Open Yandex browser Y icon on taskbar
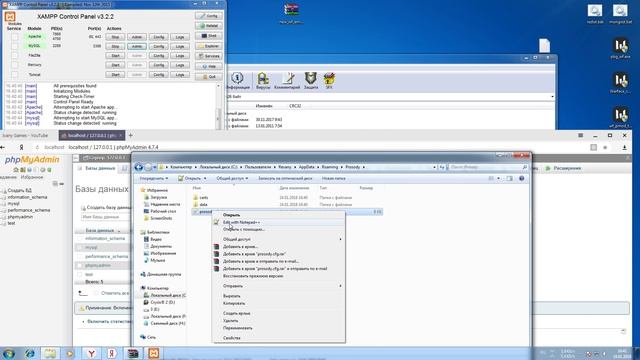The image size is (640, 360). tap(91, 353)
